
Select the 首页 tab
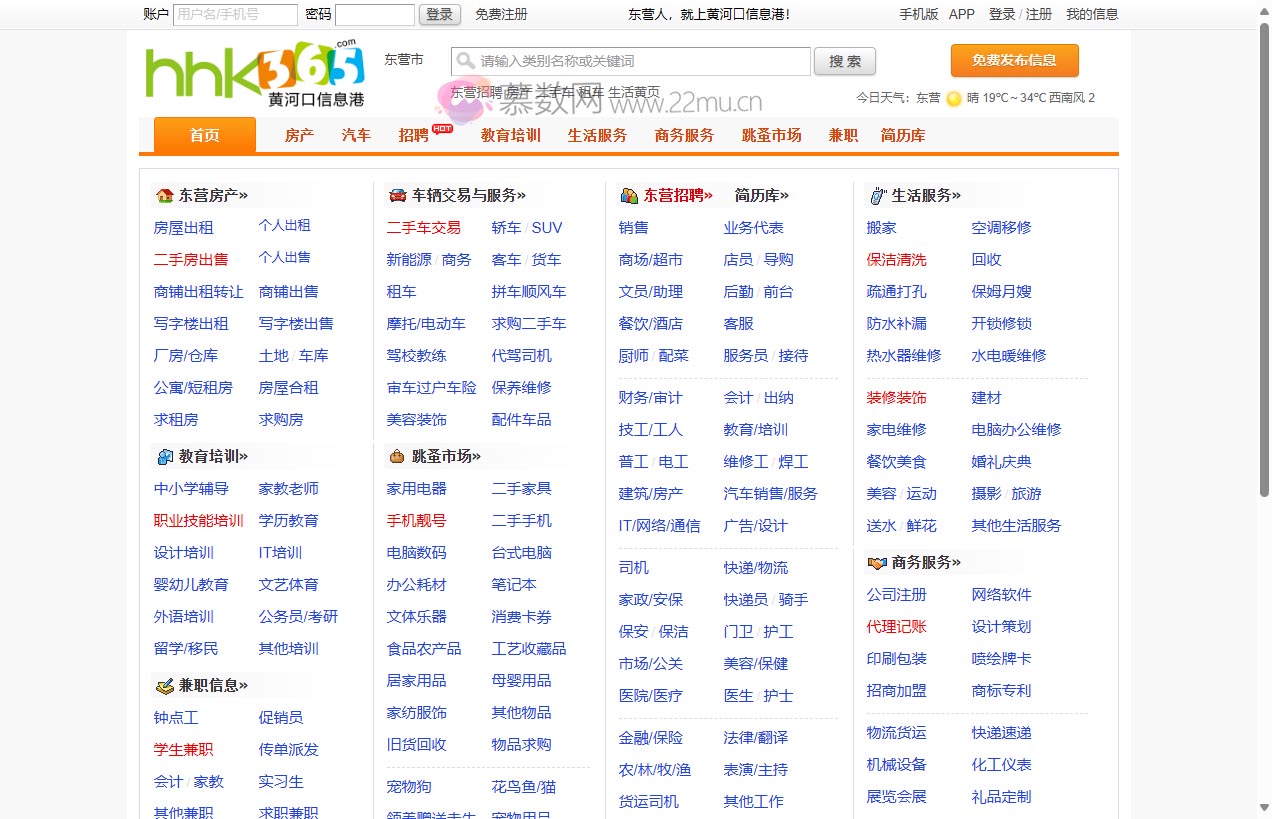click(x=203, y=135)
